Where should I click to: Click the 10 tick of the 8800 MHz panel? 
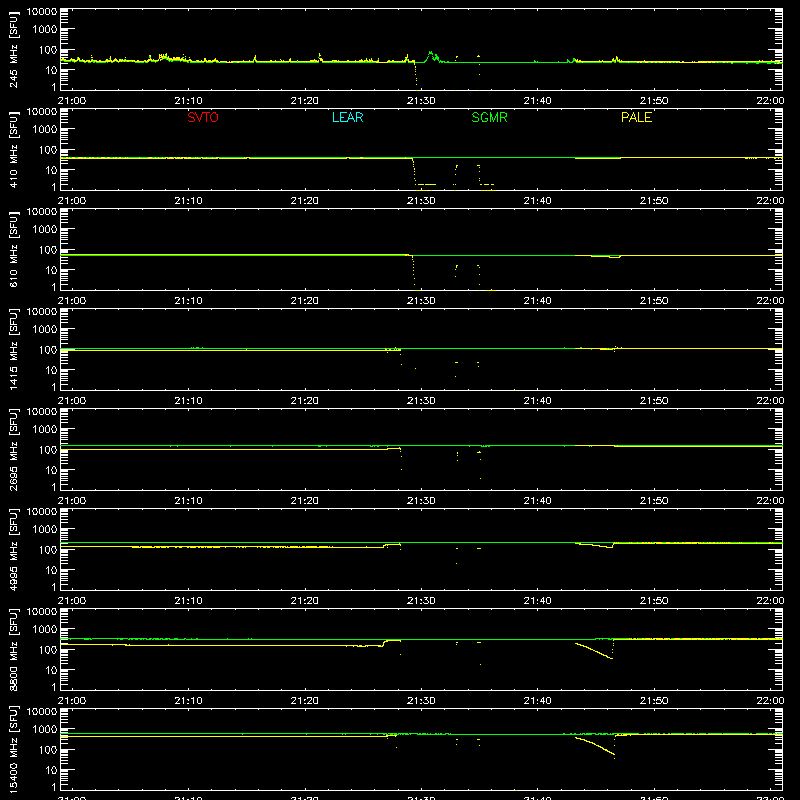point(51,670)
